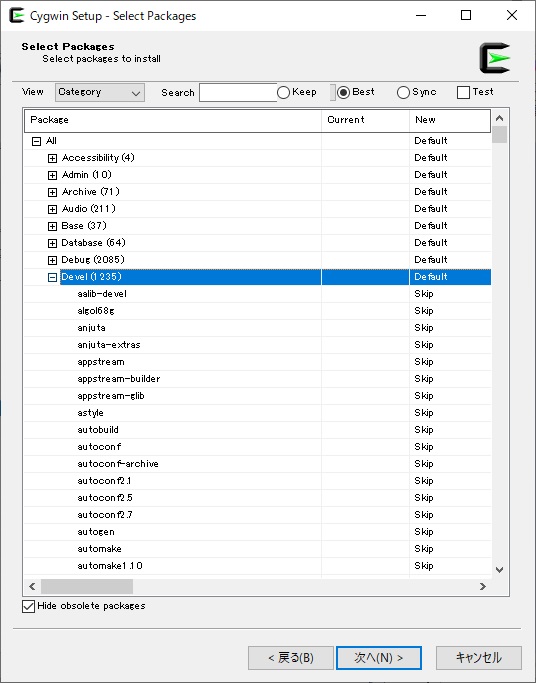Expand the Archive (71) category
The height and width of the screenshot is (683, 536).
click(x=52, y=192)
